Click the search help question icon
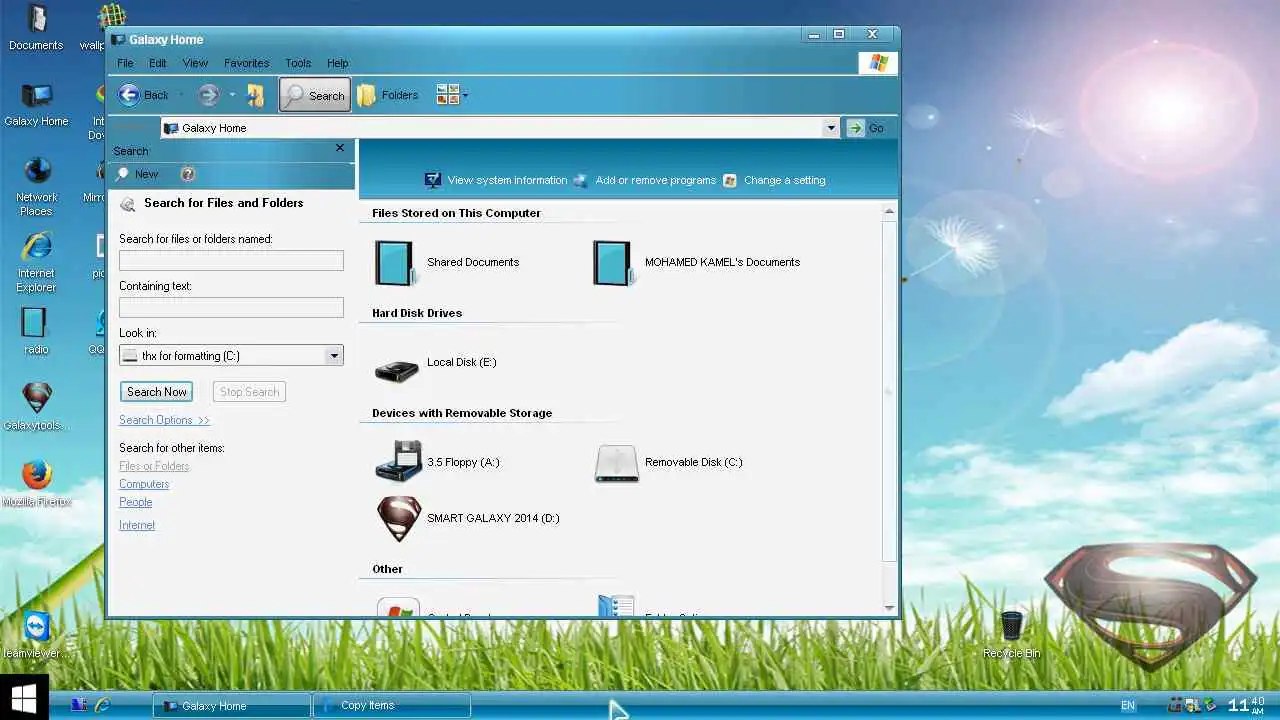 [x=187, y=174]
